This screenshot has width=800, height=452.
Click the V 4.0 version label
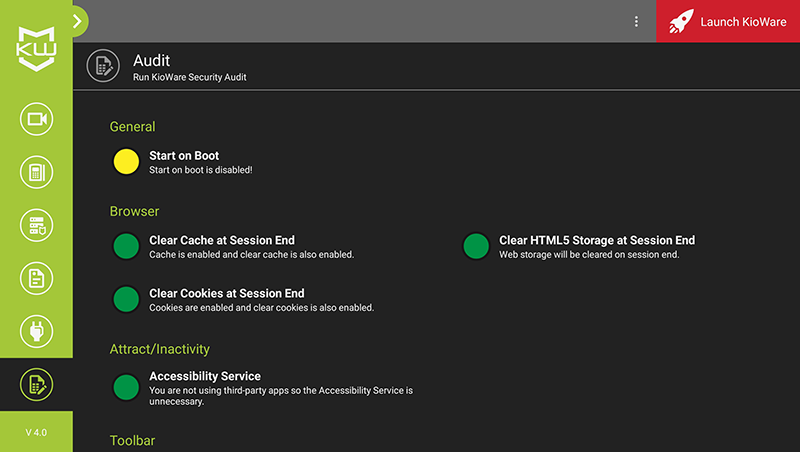[36, 432]
